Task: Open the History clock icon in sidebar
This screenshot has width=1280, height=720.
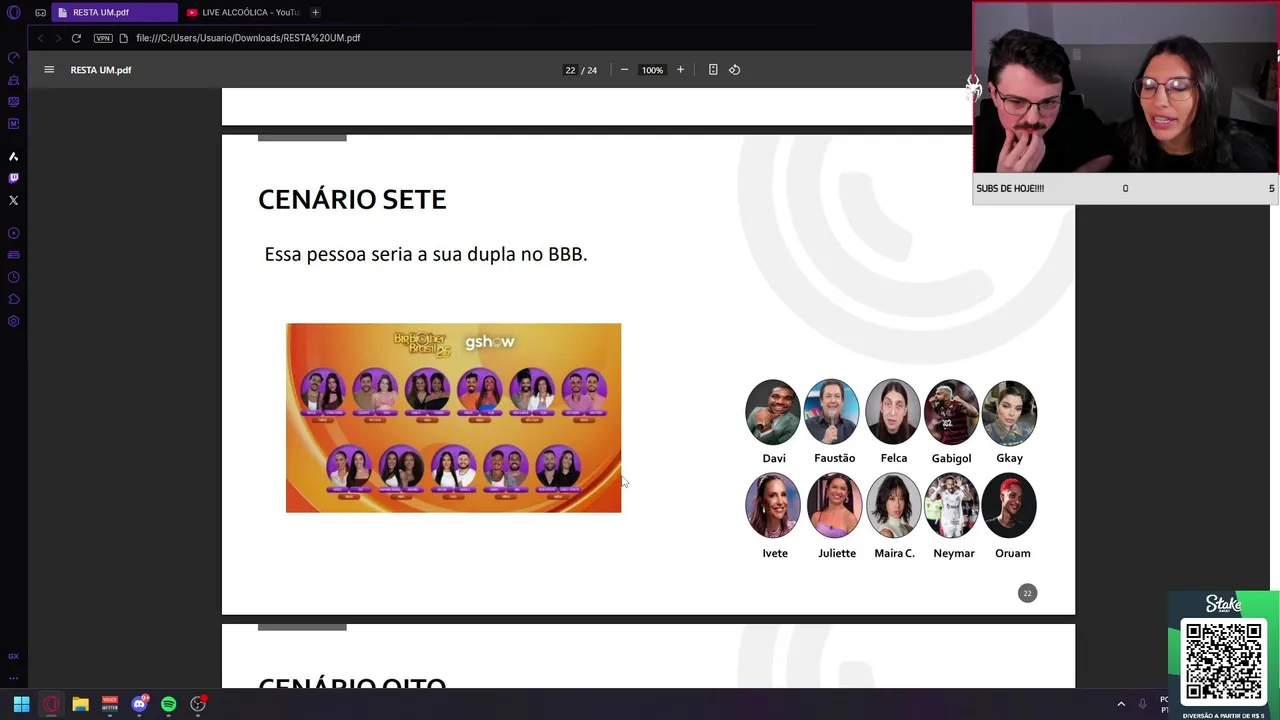Action: tap(14, 277)
